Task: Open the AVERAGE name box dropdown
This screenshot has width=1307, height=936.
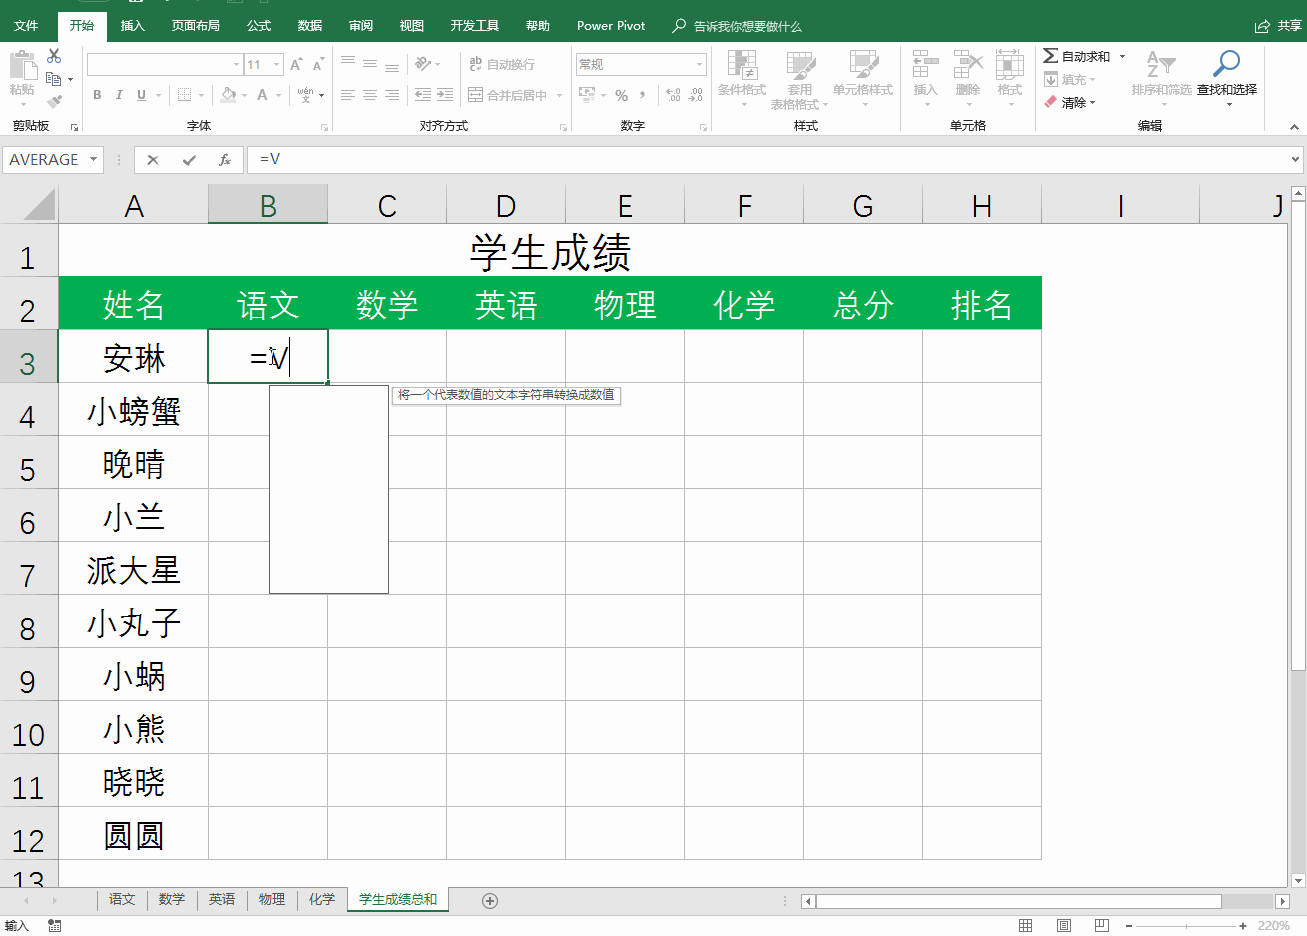Action: 93,159
